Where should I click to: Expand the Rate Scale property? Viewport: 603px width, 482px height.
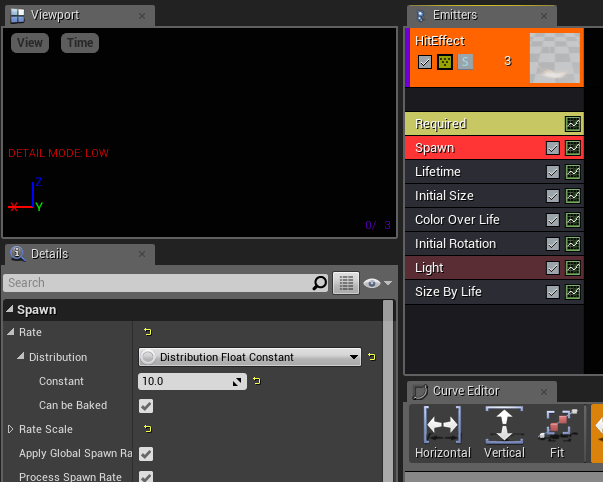[10, 429]
